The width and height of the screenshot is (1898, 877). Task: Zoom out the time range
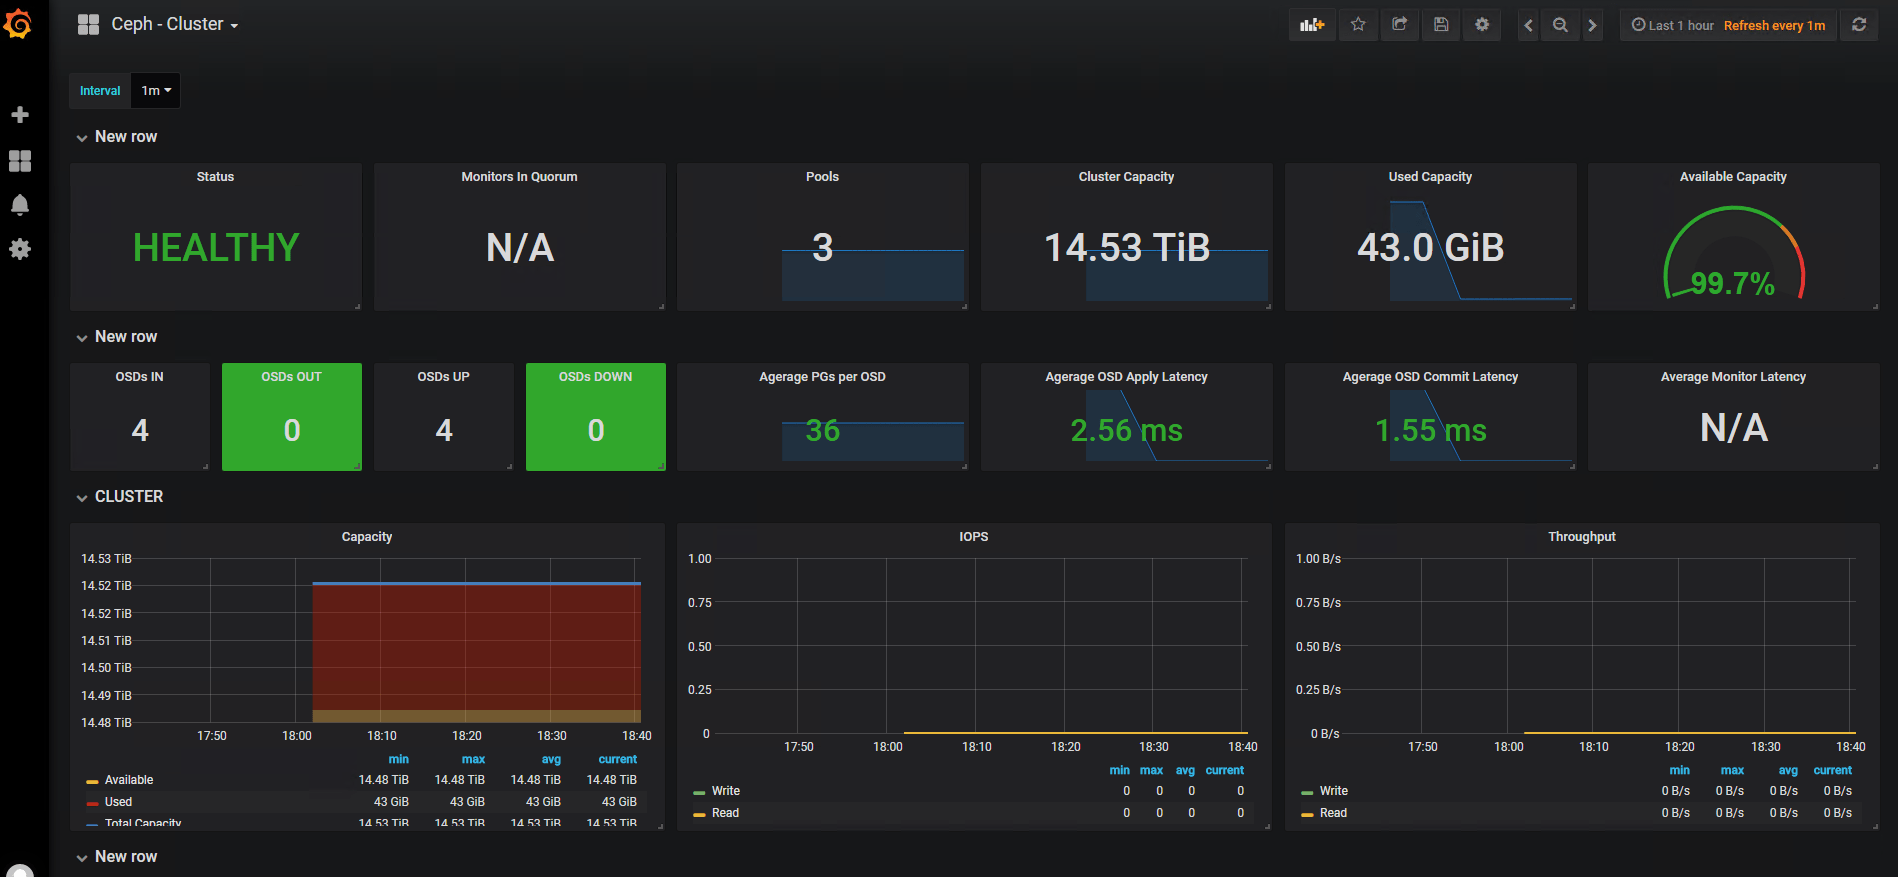[x=1560, y=25]
